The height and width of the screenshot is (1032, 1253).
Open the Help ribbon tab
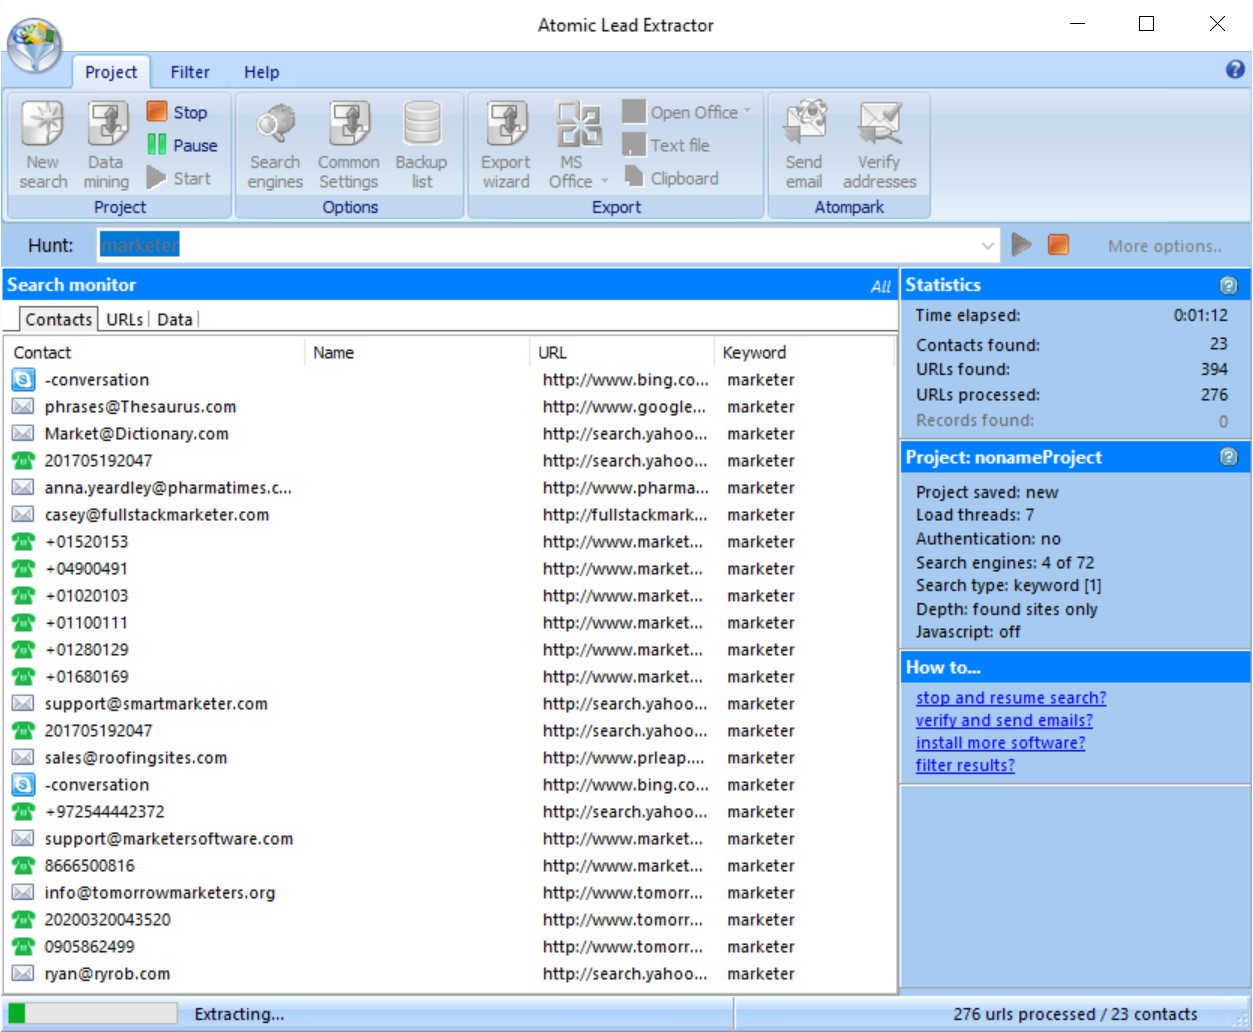(x=262, y=72)
